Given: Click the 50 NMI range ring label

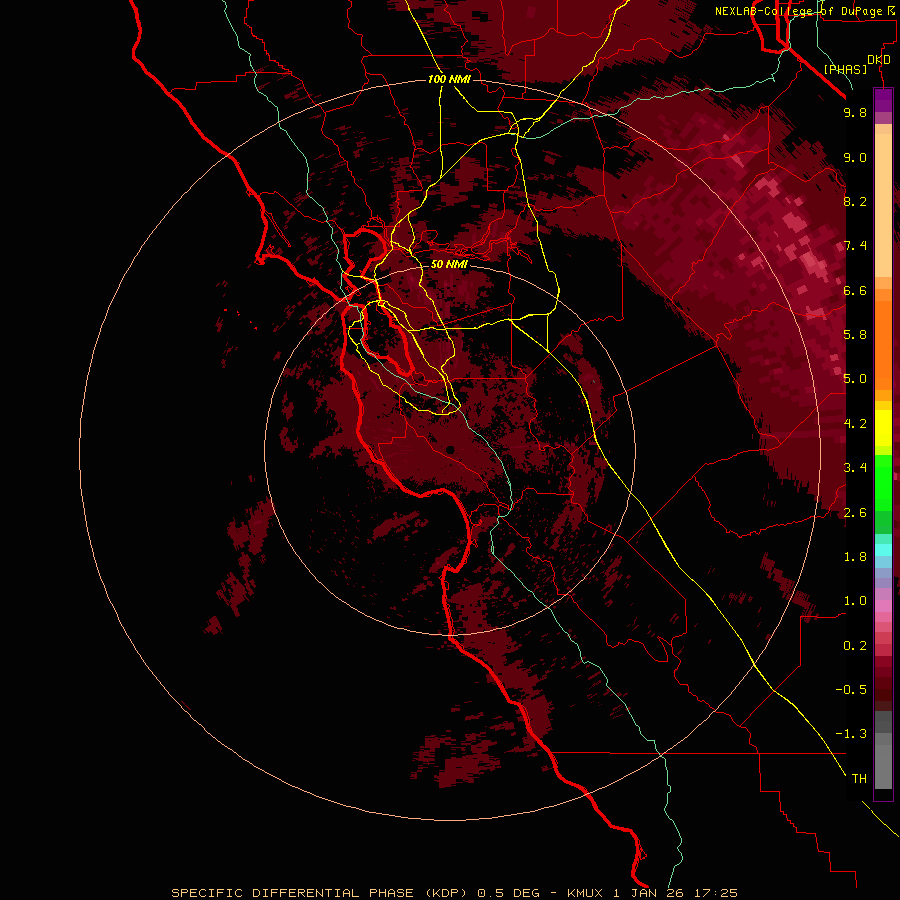Looking at the screenshot, I should 449,264.
